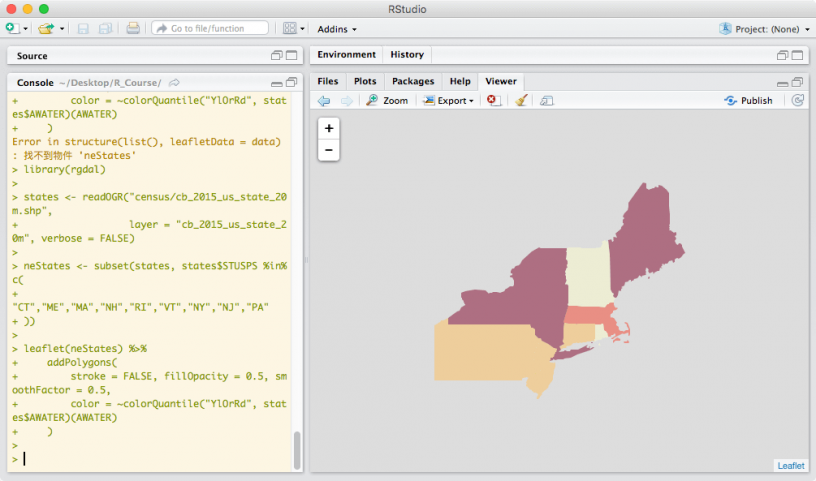Image resolution: width=816 pixels, height=481 pixels.
Task: Click the Go to file/function field
Action: 211,28
